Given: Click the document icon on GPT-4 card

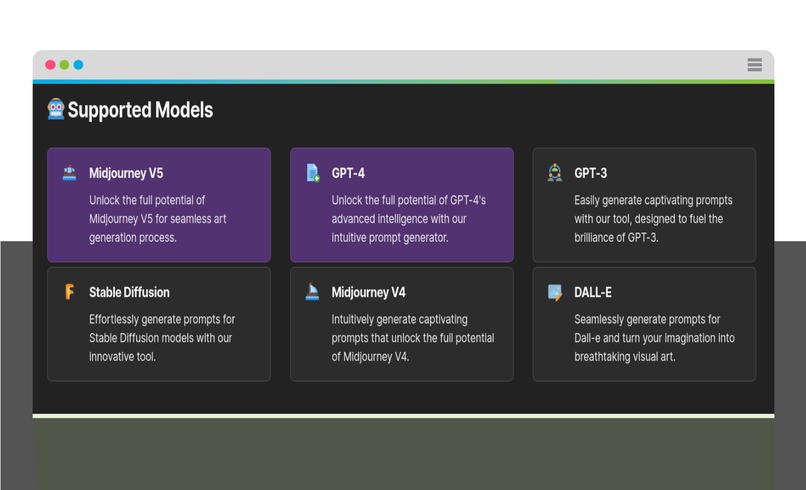Looking at the screenshot, I should point(313,173).
